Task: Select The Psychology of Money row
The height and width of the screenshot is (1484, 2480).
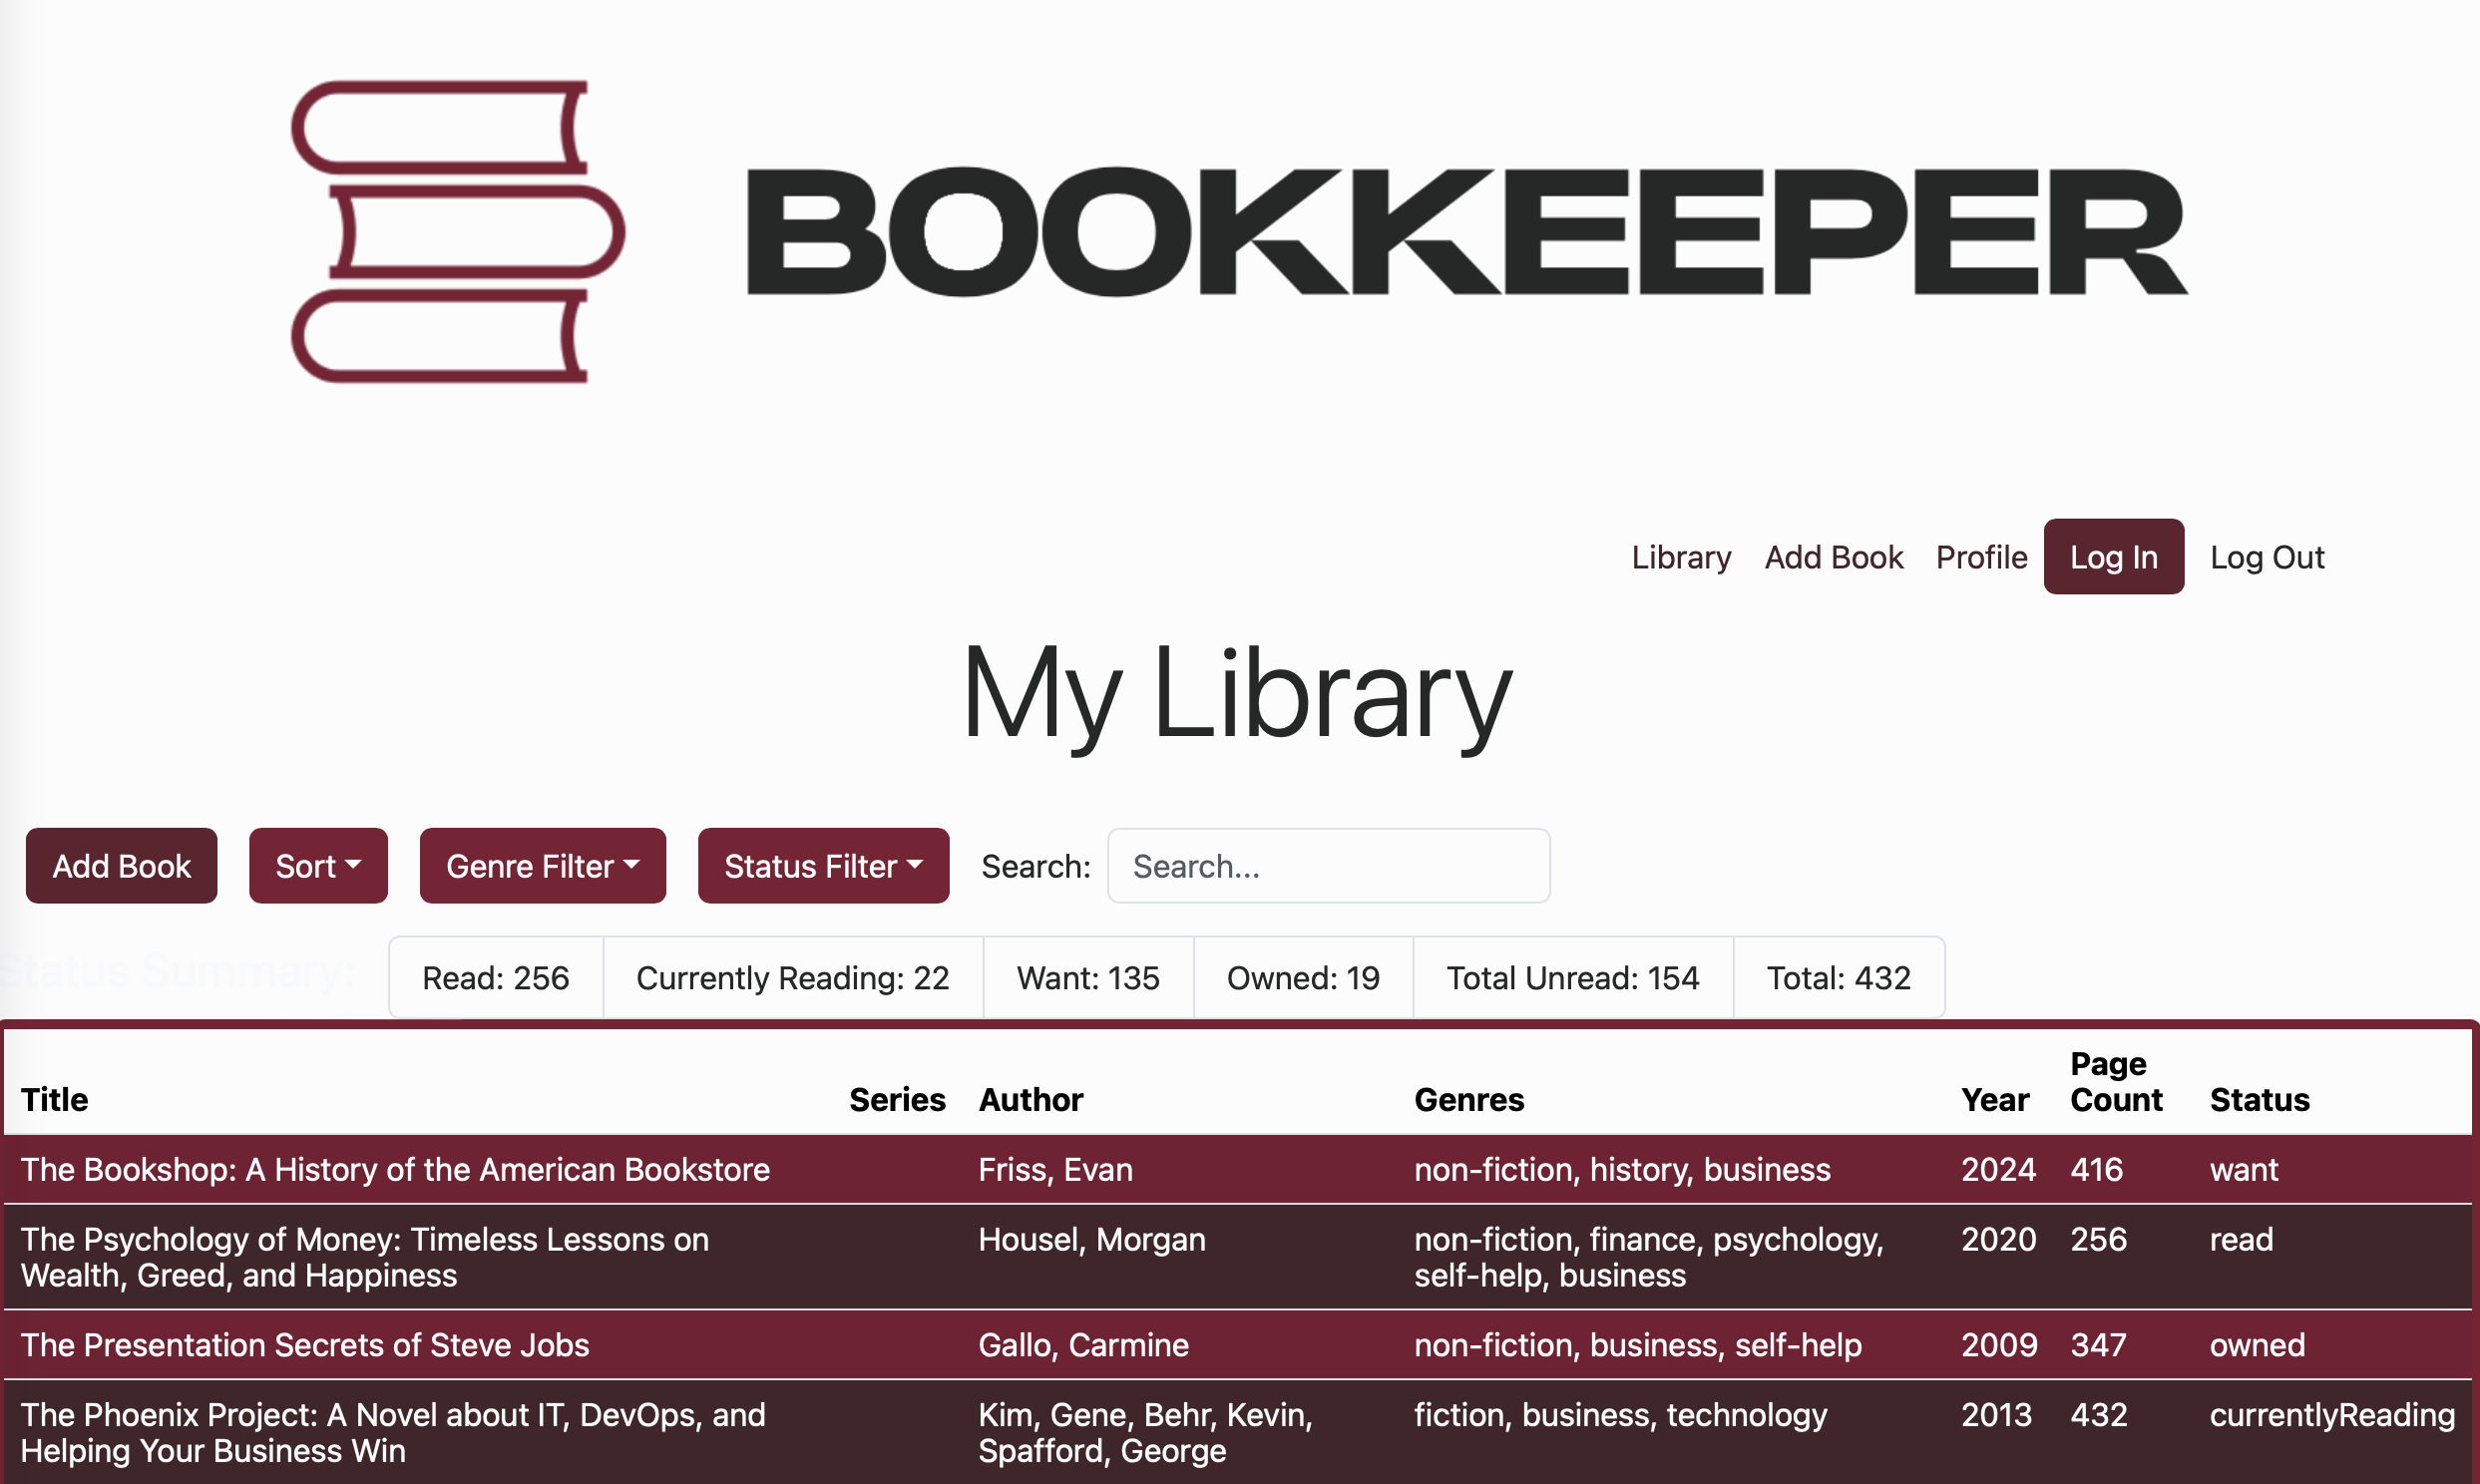Action: click(366, 1256)
